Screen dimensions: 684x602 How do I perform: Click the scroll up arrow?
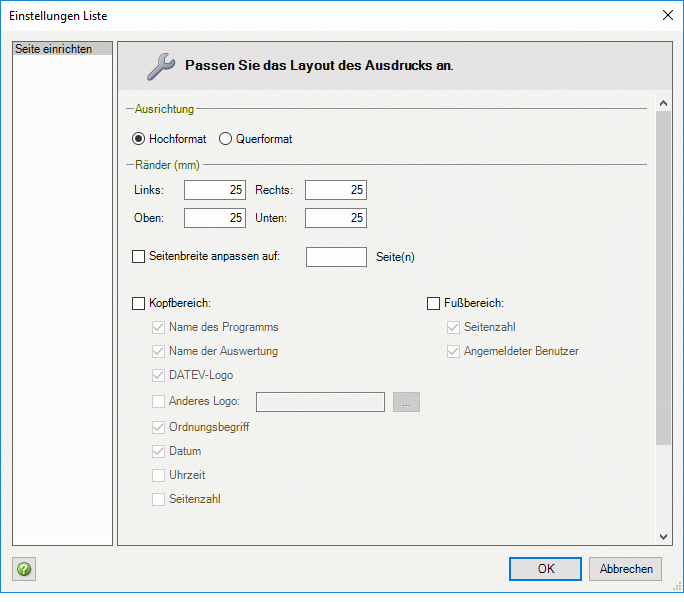tap(662, 103)
